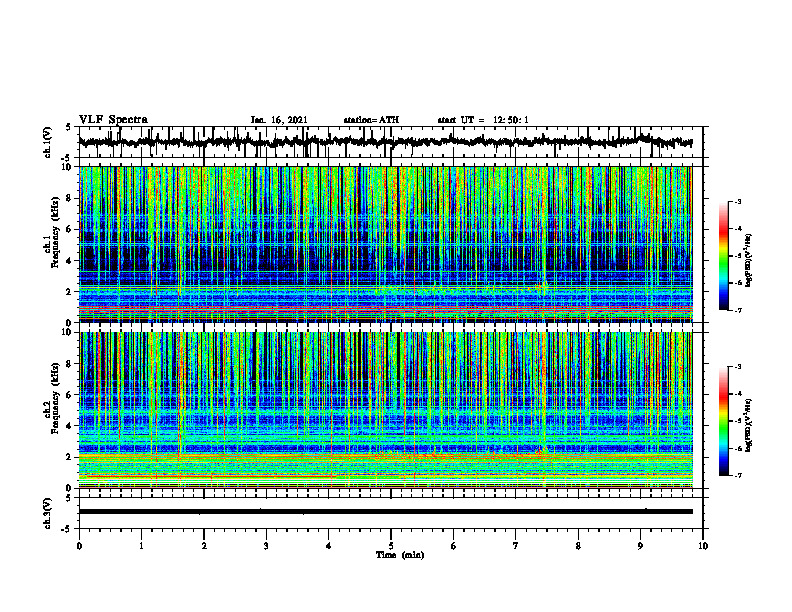
Task: Click the ch.1 voltage waveform trace panel
Action: [391, 142]
